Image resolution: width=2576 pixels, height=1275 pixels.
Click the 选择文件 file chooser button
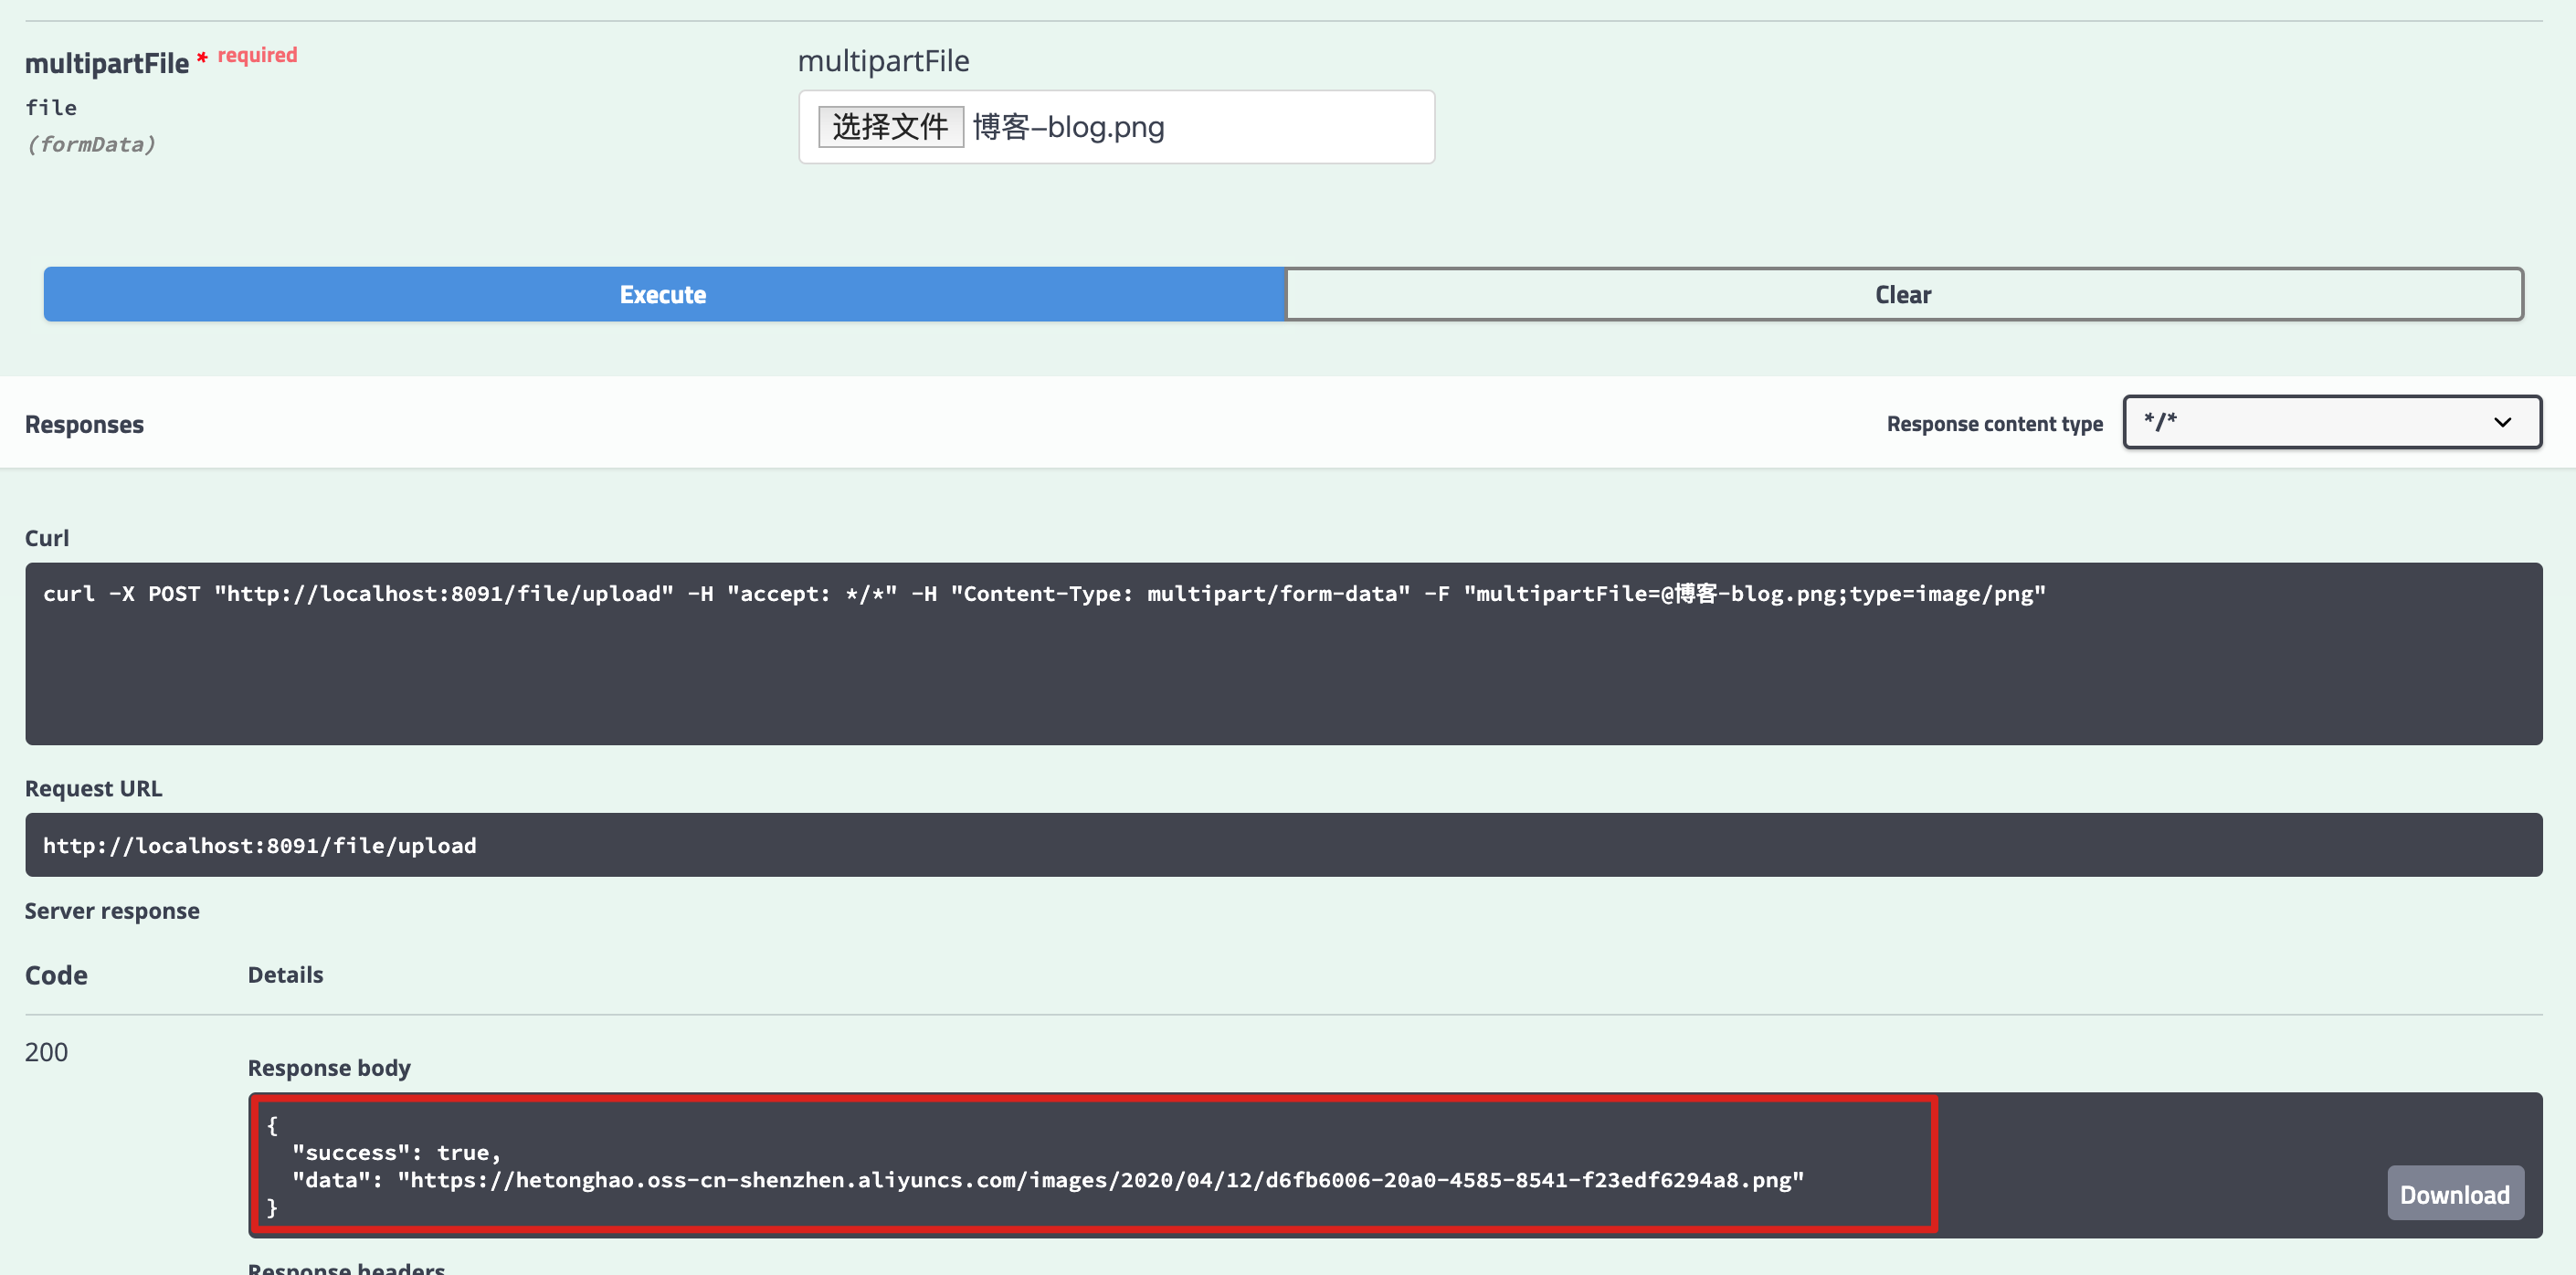[890, 127]
